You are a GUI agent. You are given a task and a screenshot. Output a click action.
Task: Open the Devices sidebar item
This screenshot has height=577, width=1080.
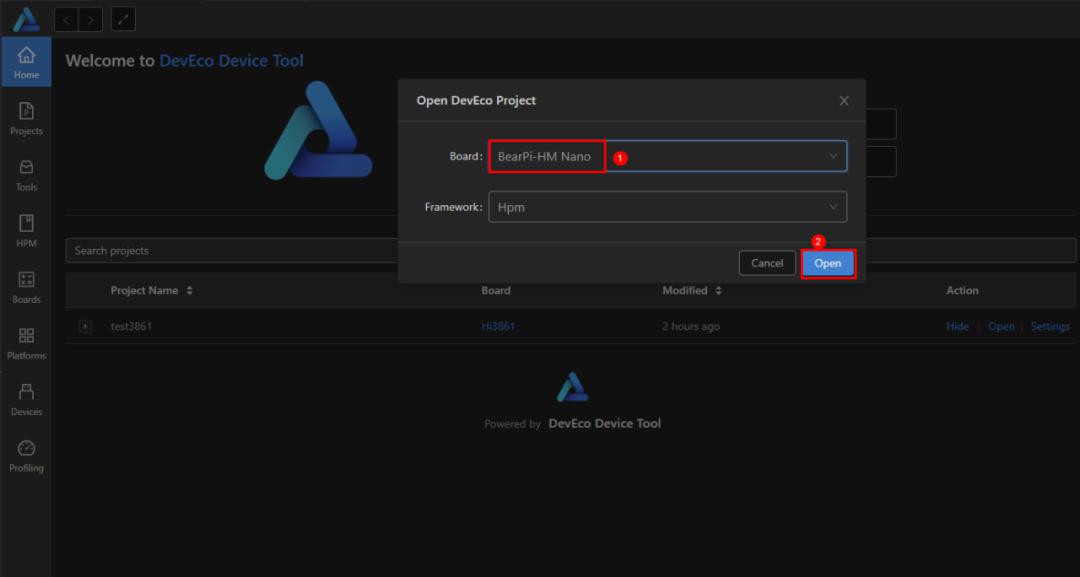pyautogui.click(x=26, y=399)
